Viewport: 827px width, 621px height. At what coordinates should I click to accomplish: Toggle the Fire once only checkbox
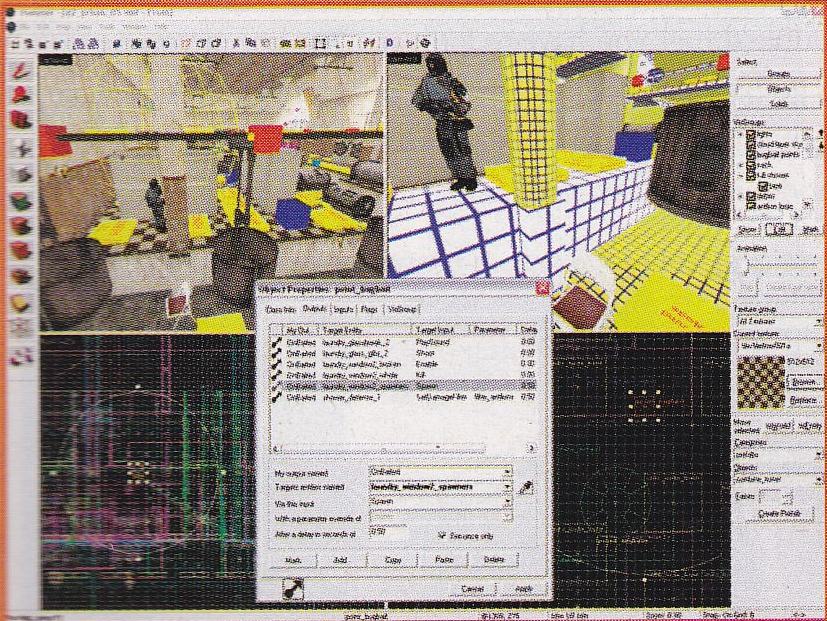(x=443, y=536)
